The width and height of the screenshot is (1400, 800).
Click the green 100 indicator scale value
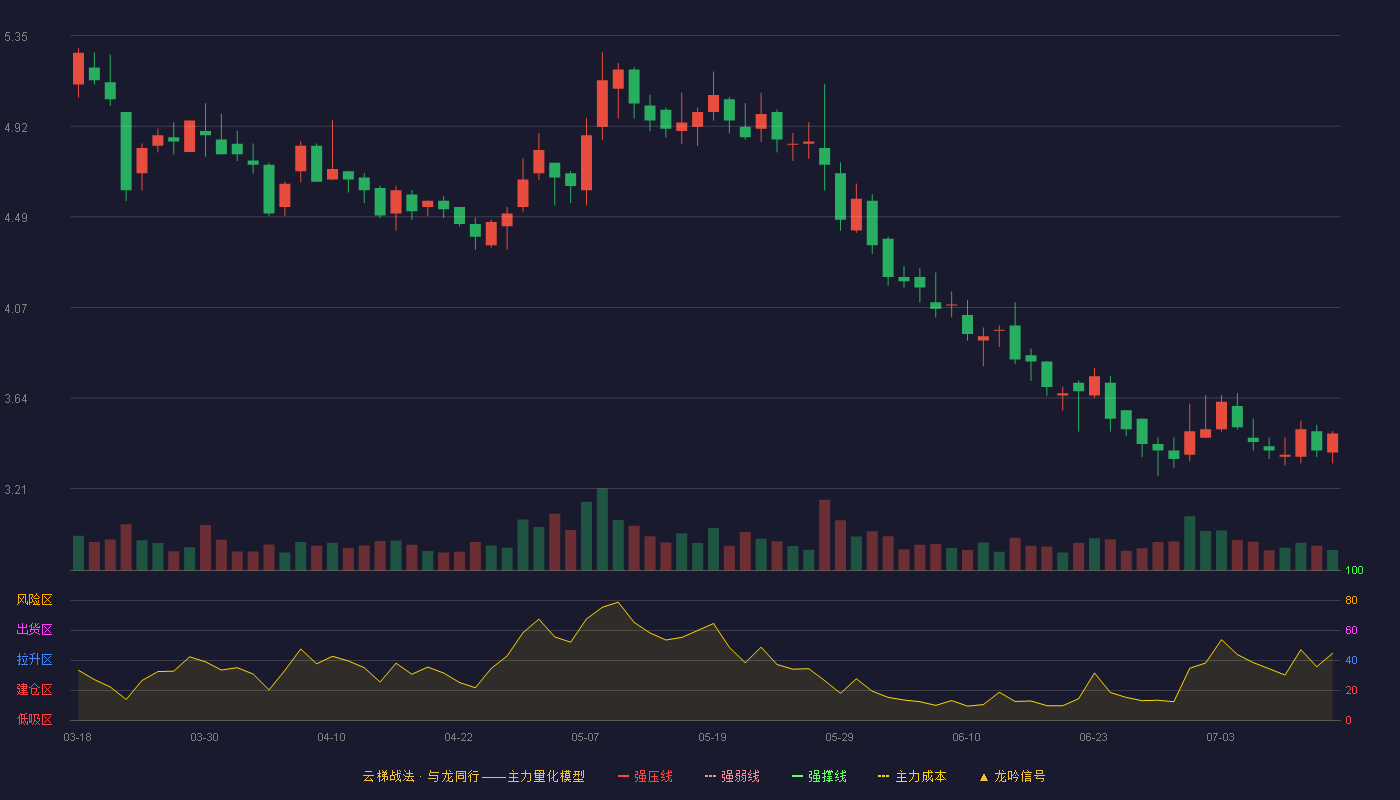tap(1354, 571)
